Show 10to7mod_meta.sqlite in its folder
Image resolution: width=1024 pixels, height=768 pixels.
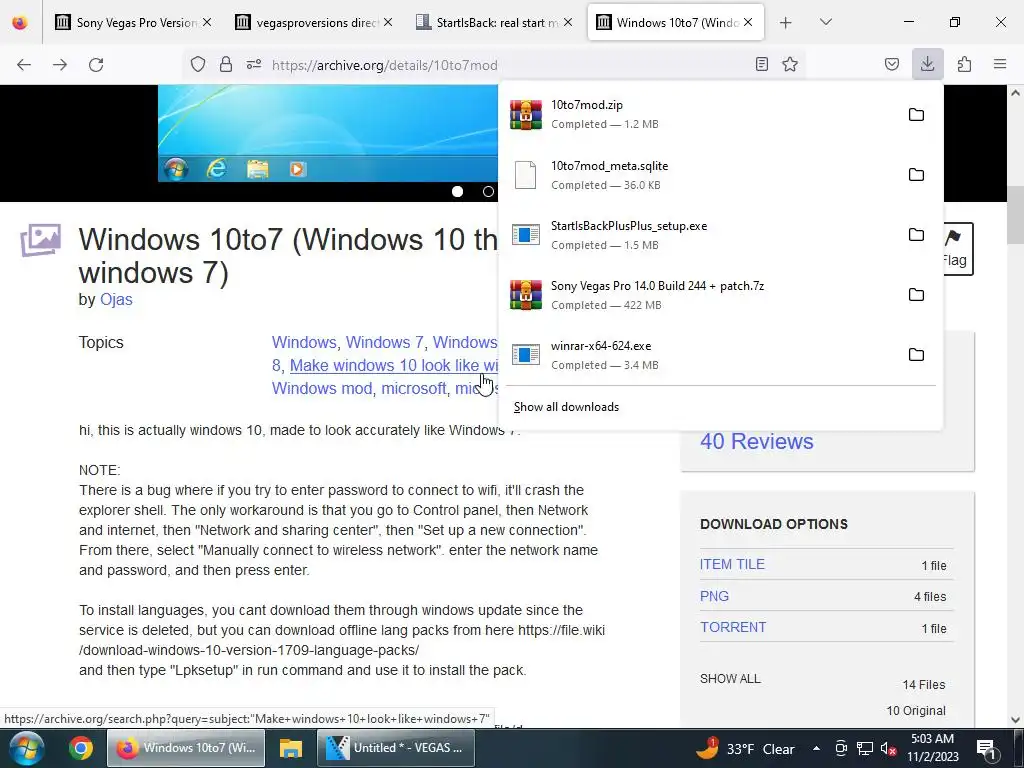pyautogui.click(x=916, y=174)
